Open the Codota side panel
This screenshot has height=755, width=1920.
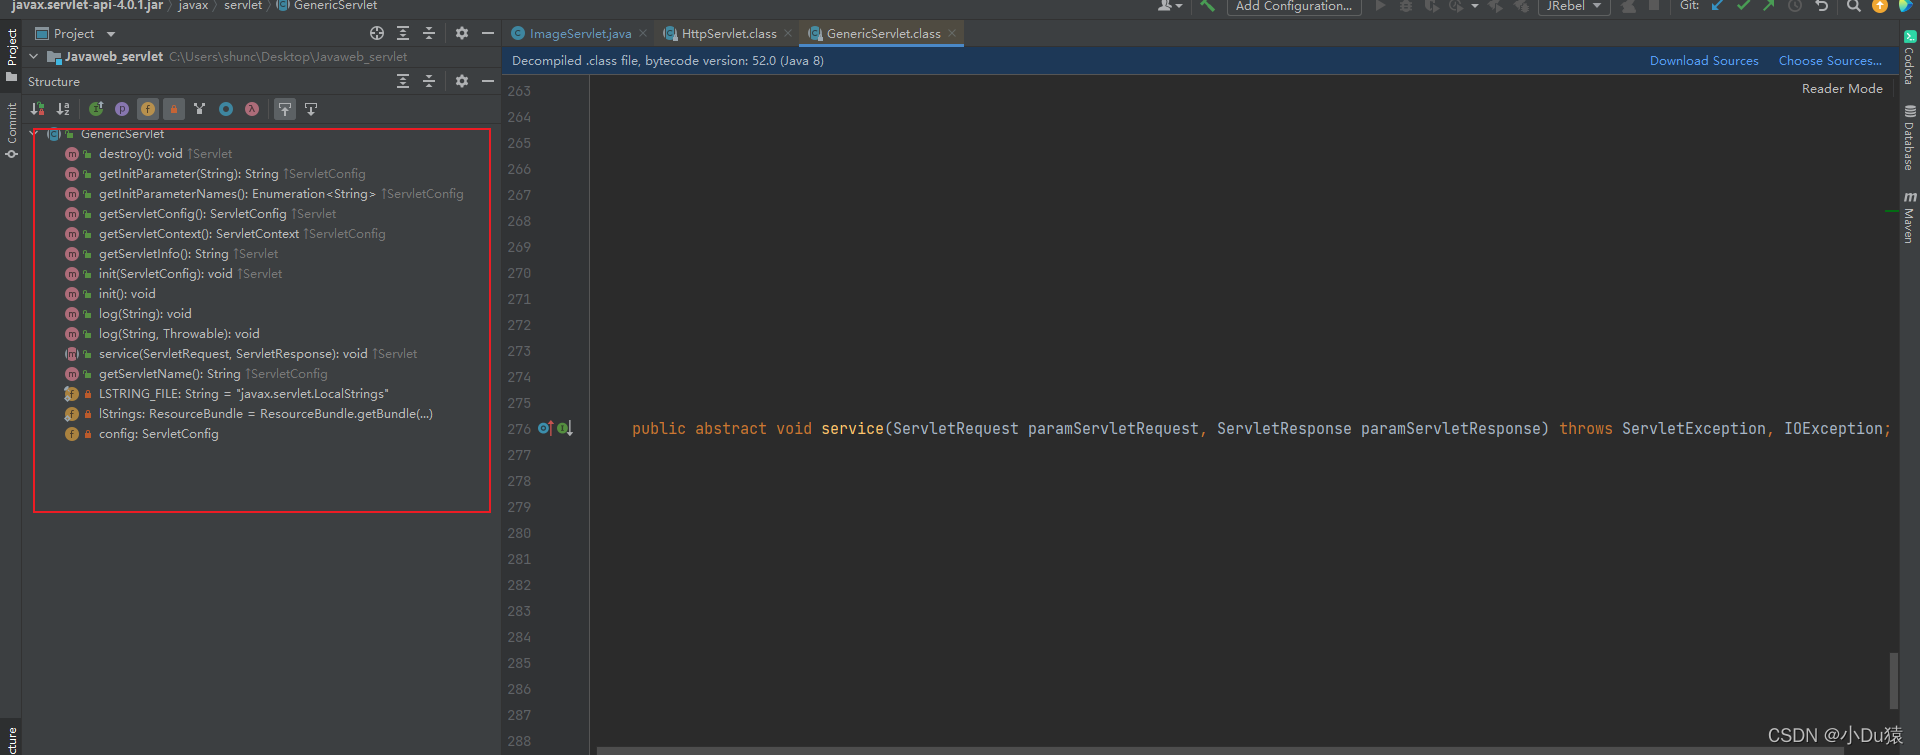[1909, 58]
